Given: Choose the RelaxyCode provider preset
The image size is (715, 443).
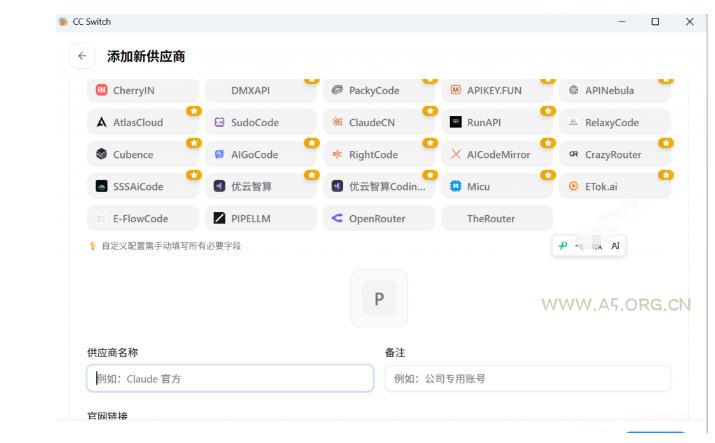Looking at the screenshot, I should 615,122.
